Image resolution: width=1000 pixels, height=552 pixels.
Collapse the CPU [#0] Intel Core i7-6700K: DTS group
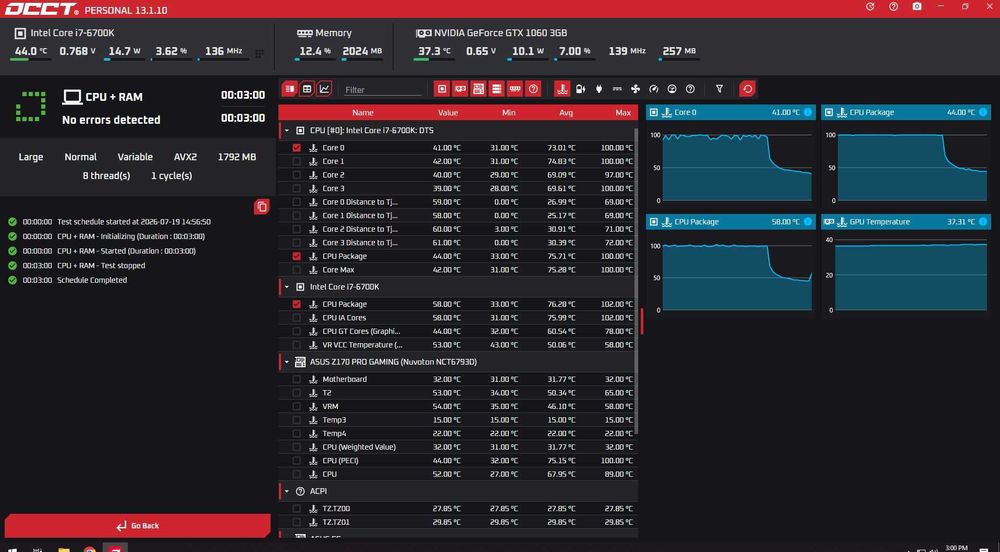(286, 131)
